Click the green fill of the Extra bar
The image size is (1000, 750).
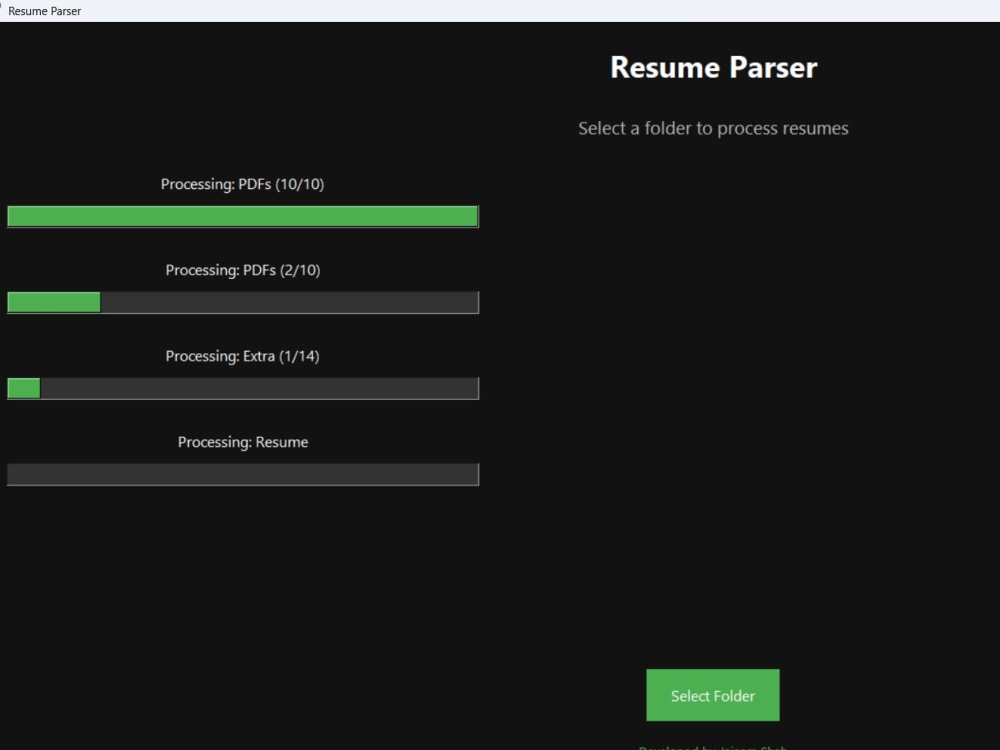point(24,387)
